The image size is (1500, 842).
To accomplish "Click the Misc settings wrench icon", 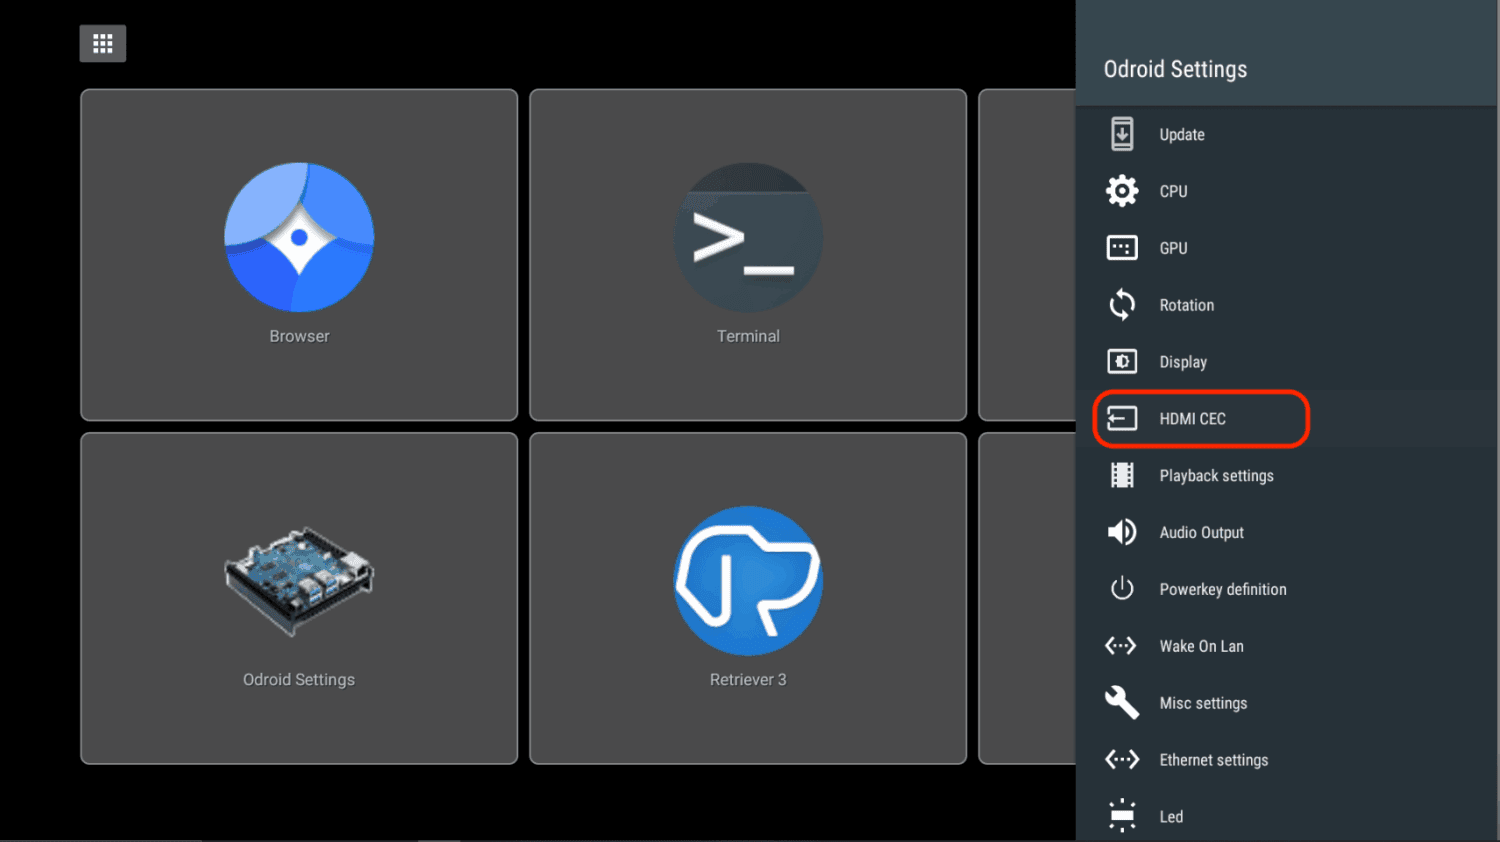I will (1122, 703).
